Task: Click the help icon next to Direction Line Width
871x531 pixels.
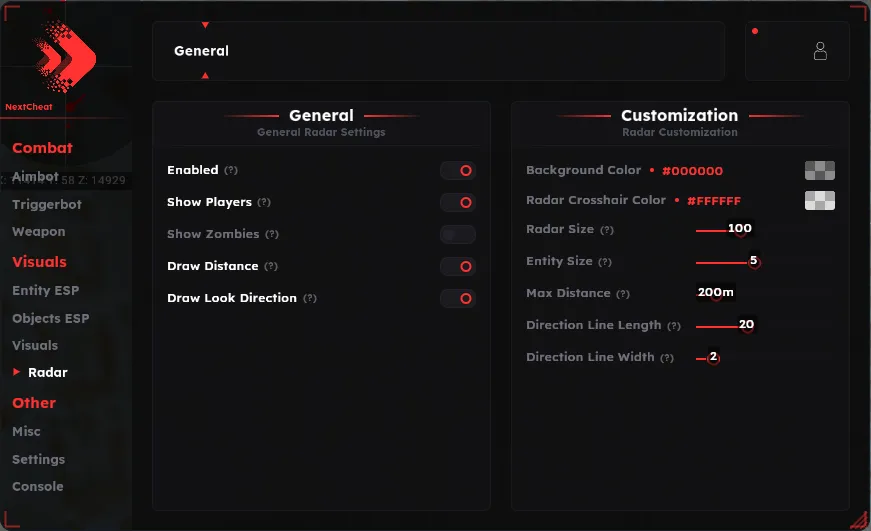Action: (667, 358)
